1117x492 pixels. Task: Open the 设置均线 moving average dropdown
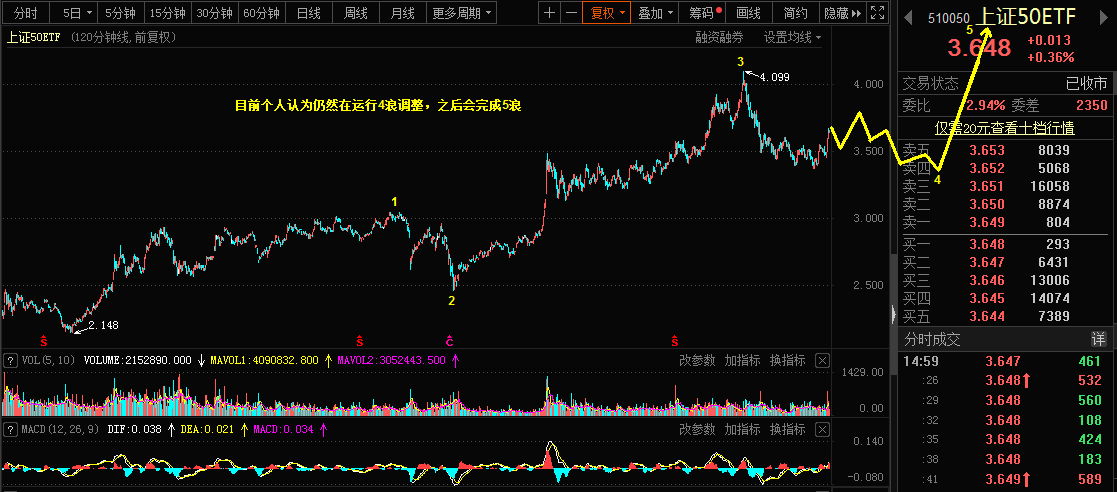pyautogui.click(x=792, y=37)
